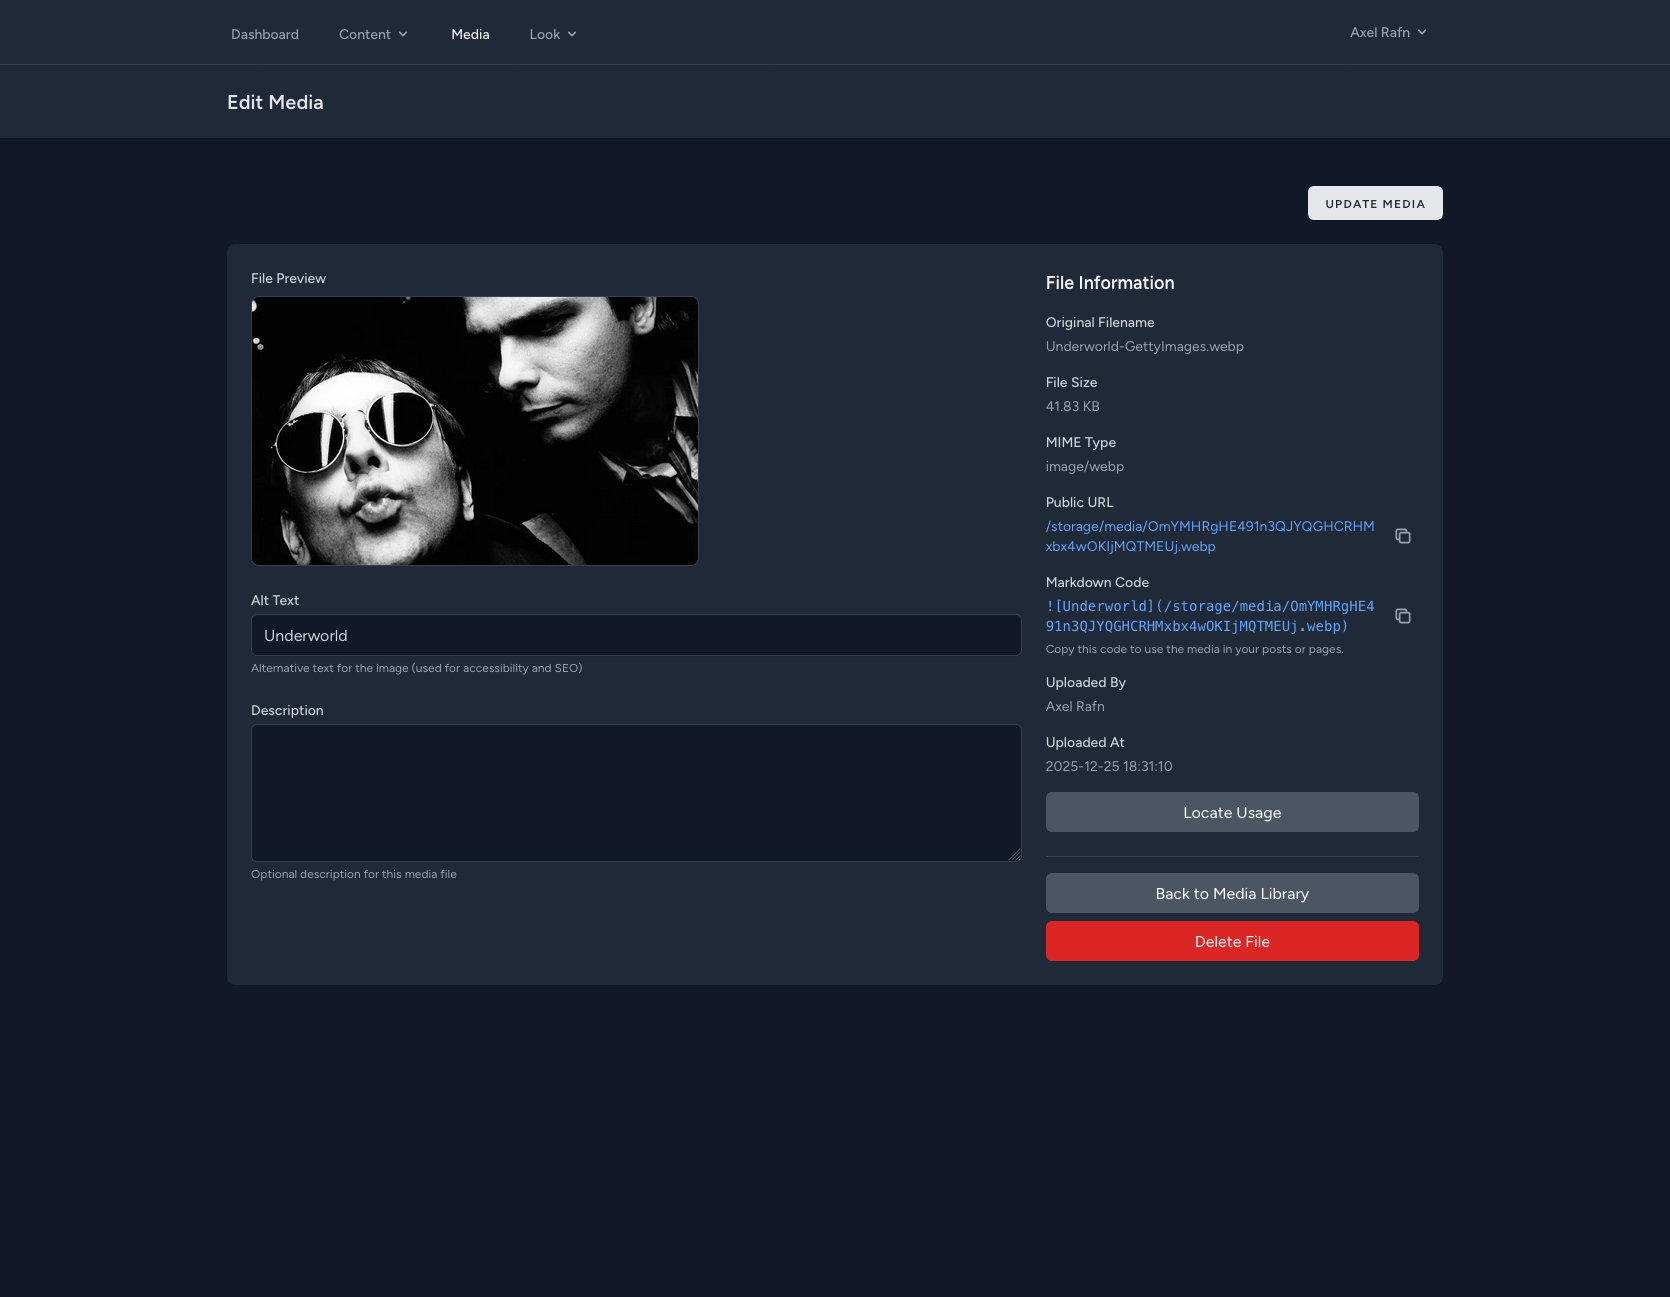Focus the Alt Text input field
The image size is (1670, 1297).
point(636,635)
